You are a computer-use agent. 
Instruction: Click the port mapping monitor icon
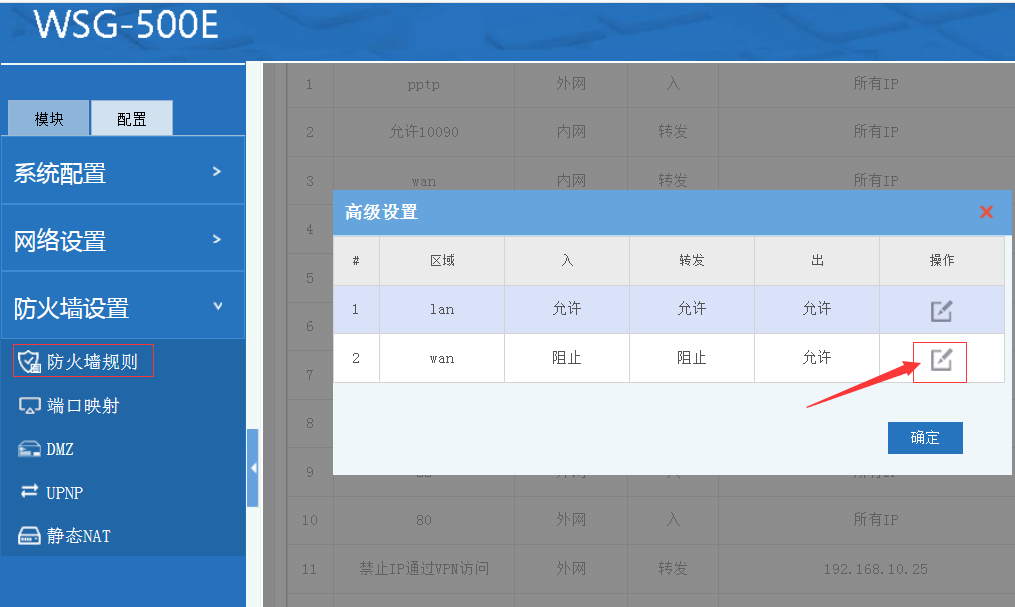[30, 406]
